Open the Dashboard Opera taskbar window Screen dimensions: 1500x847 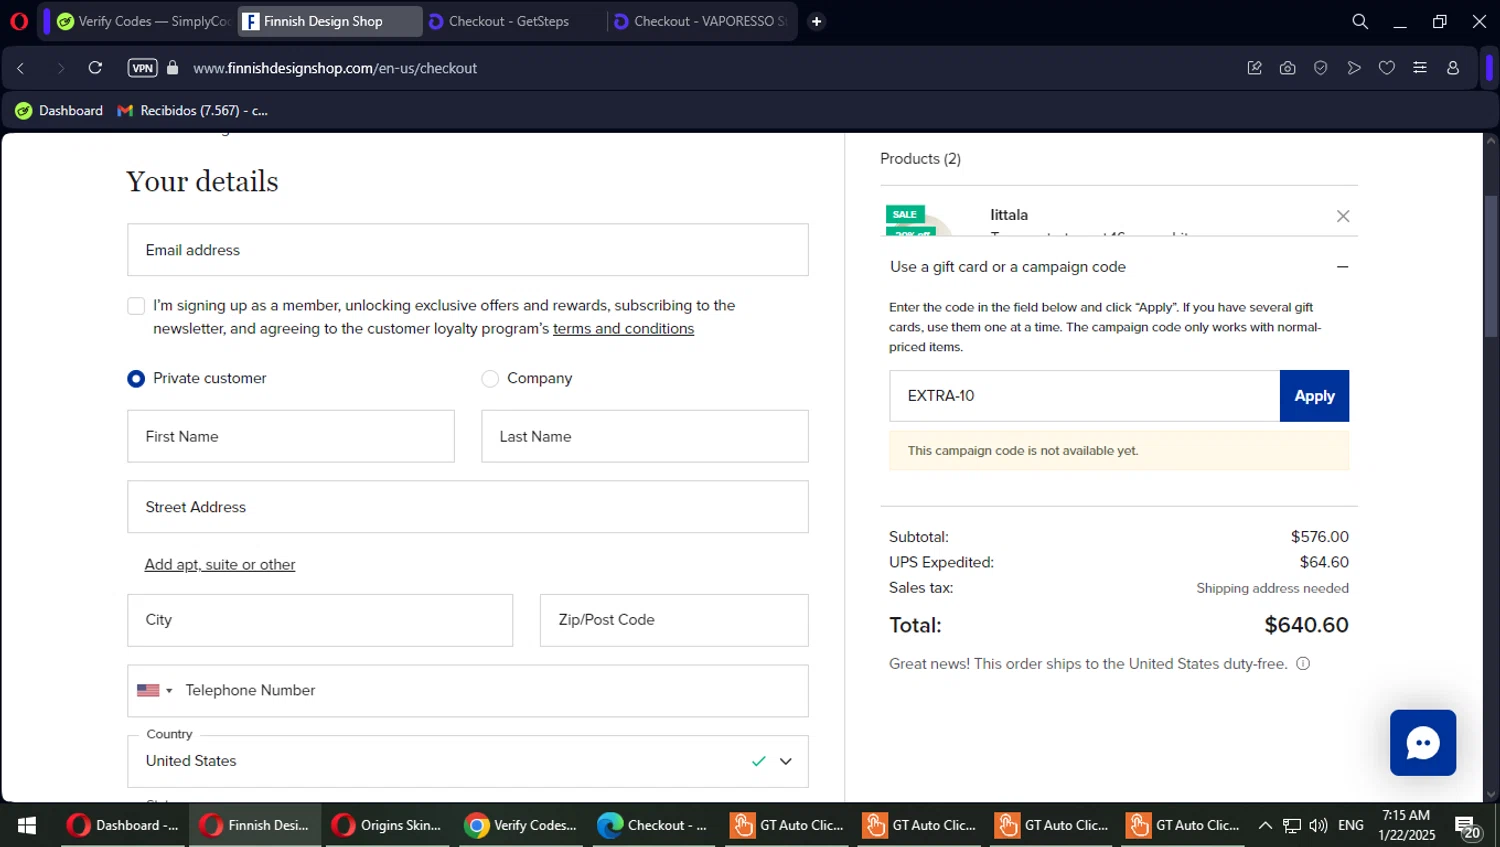click(x=123, y=825)
